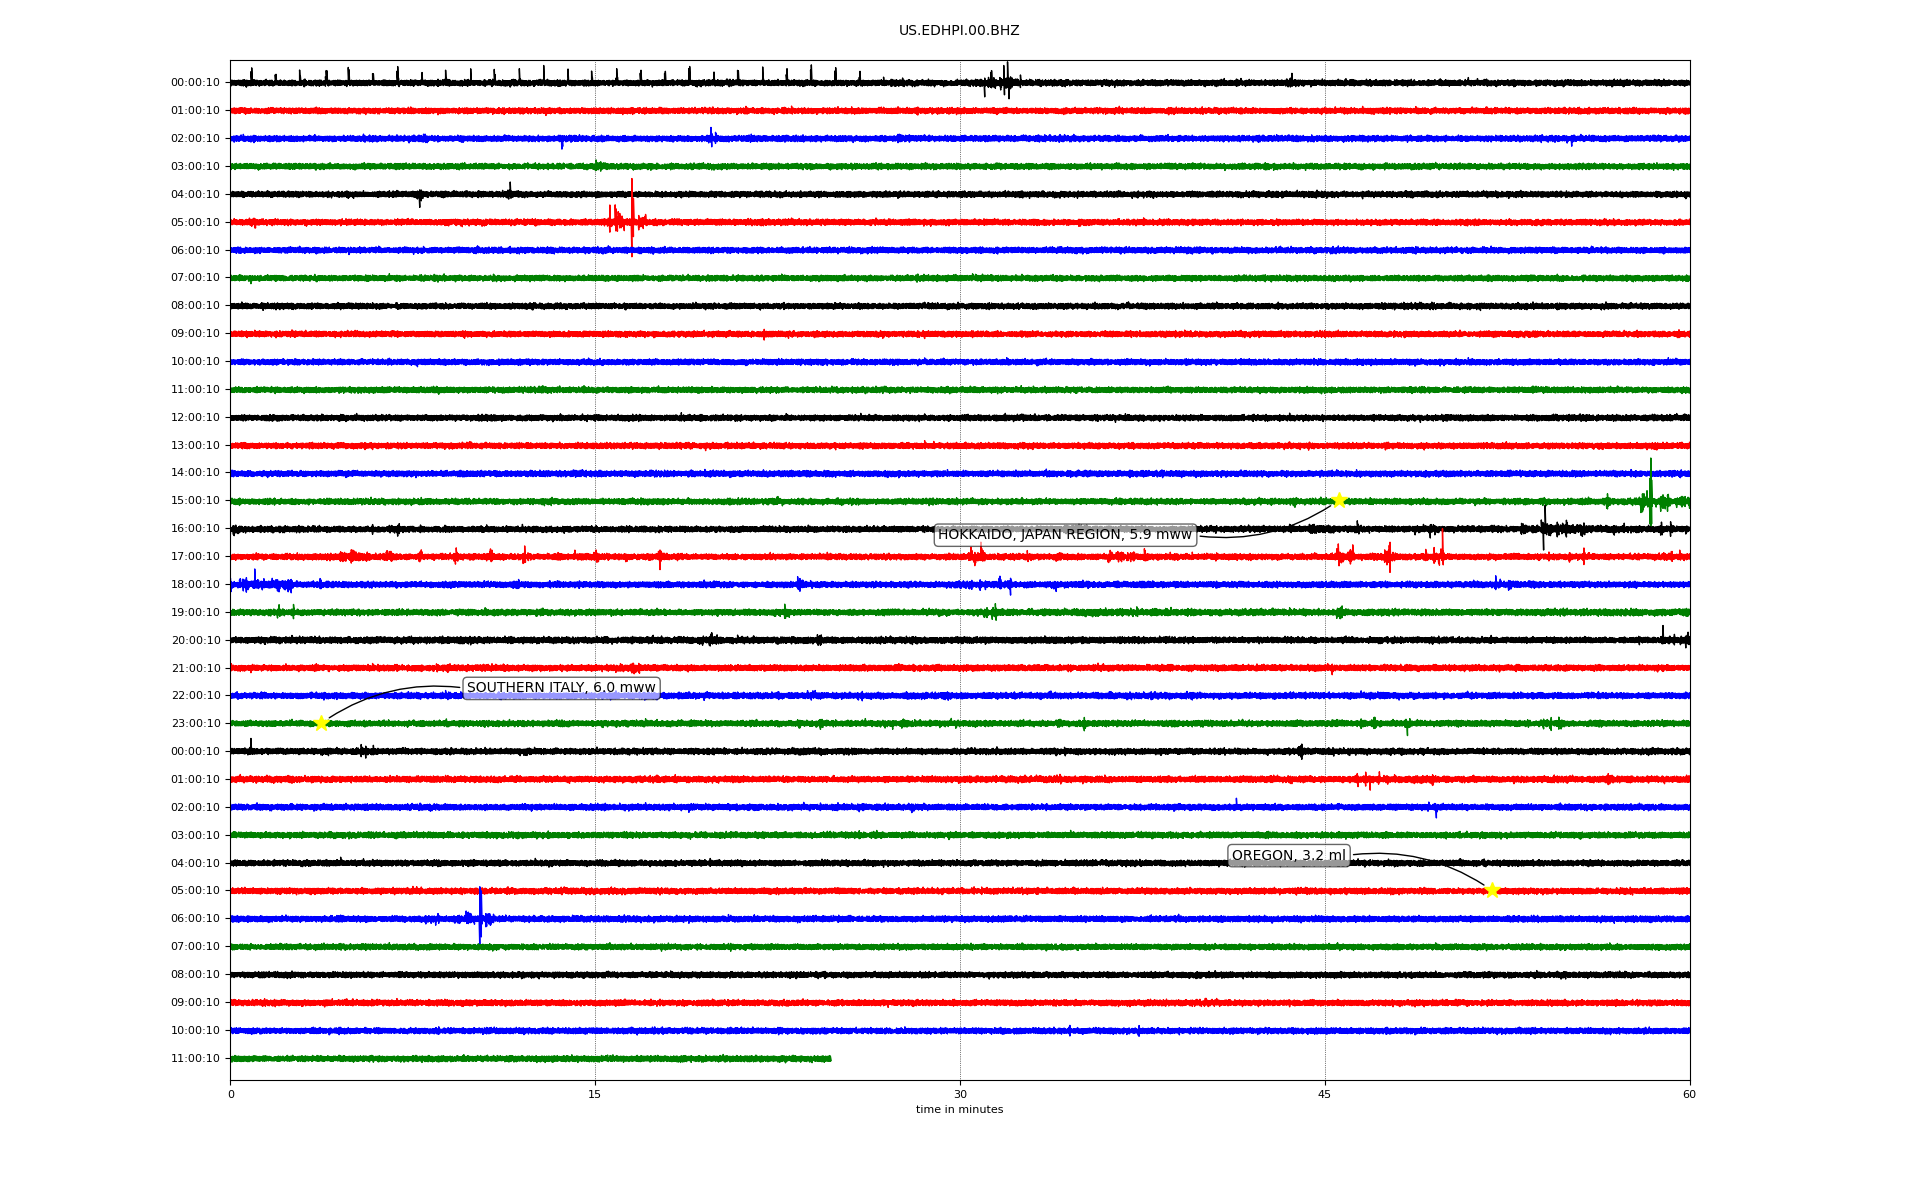Click the 15 tick on the time axis
The image size is (1920, 1200).
click(595, 1094)
